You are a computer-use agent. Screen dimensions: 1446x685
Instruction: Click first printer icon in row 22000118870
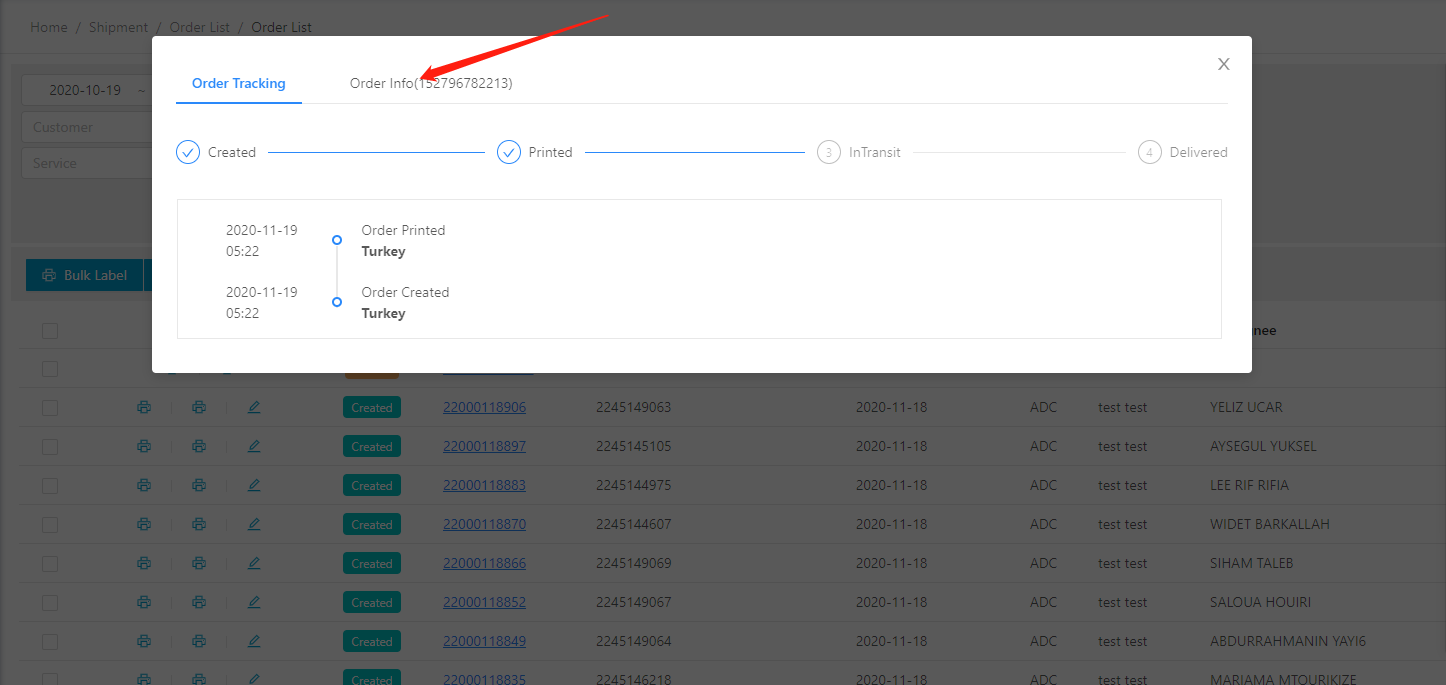(x=144, y=524)
